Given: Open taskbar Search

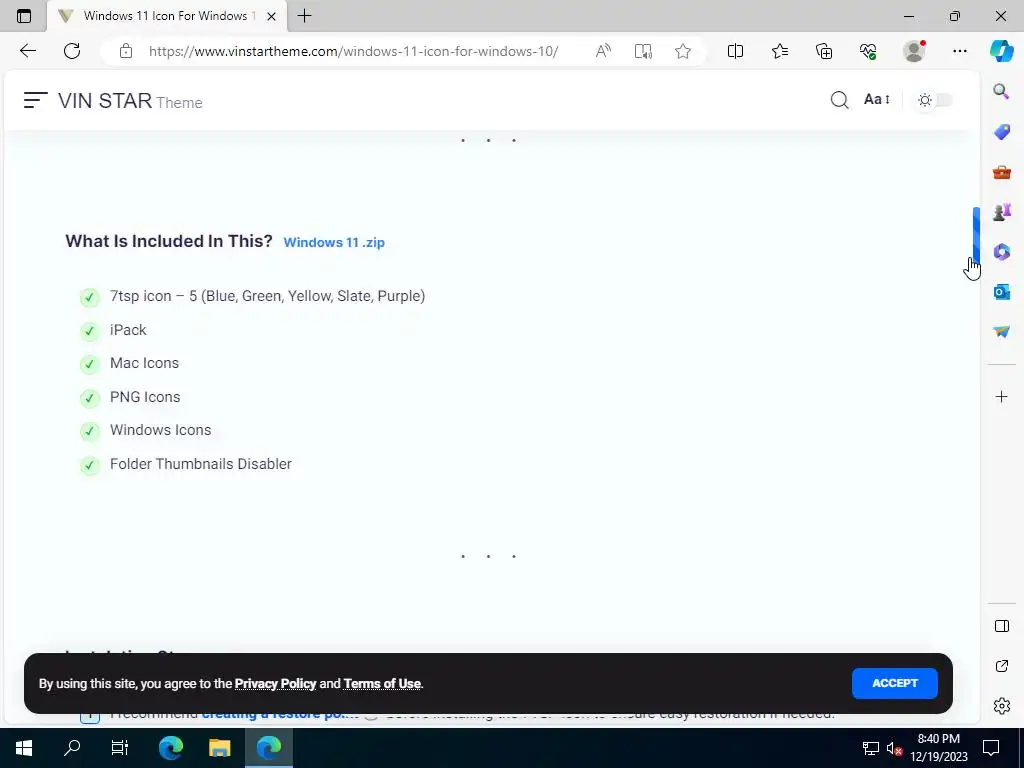Looking at the screenshot, I should [x=72, y=748].
